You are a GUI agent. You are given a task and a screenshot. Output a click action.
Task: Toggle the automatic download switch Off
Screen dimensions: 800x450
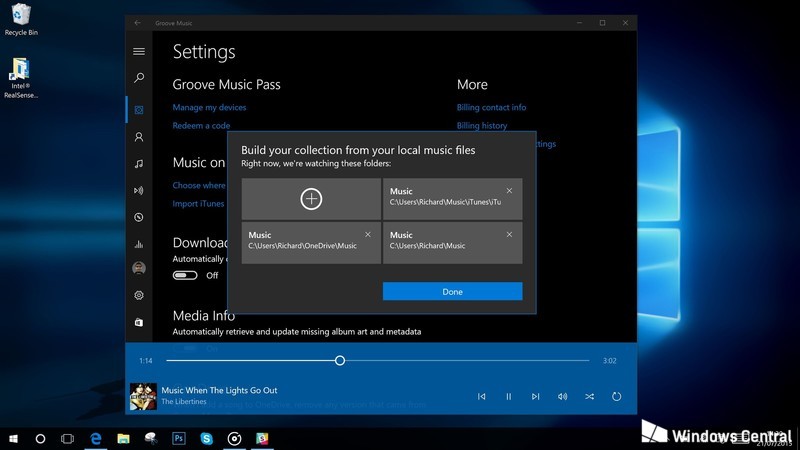(x=185, y=276)
